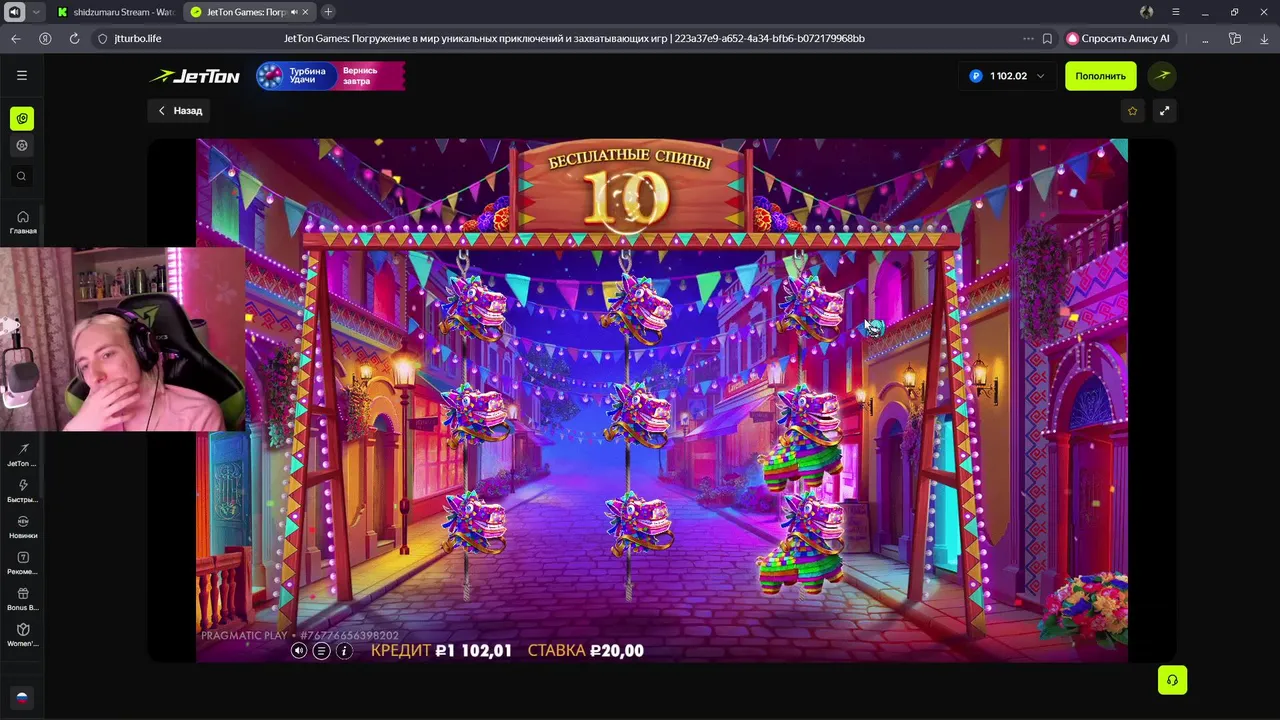Viewport: 1280px width, 720px height.
Task: Open the JetTon profile avatar
Action: tap(1162, 75)
